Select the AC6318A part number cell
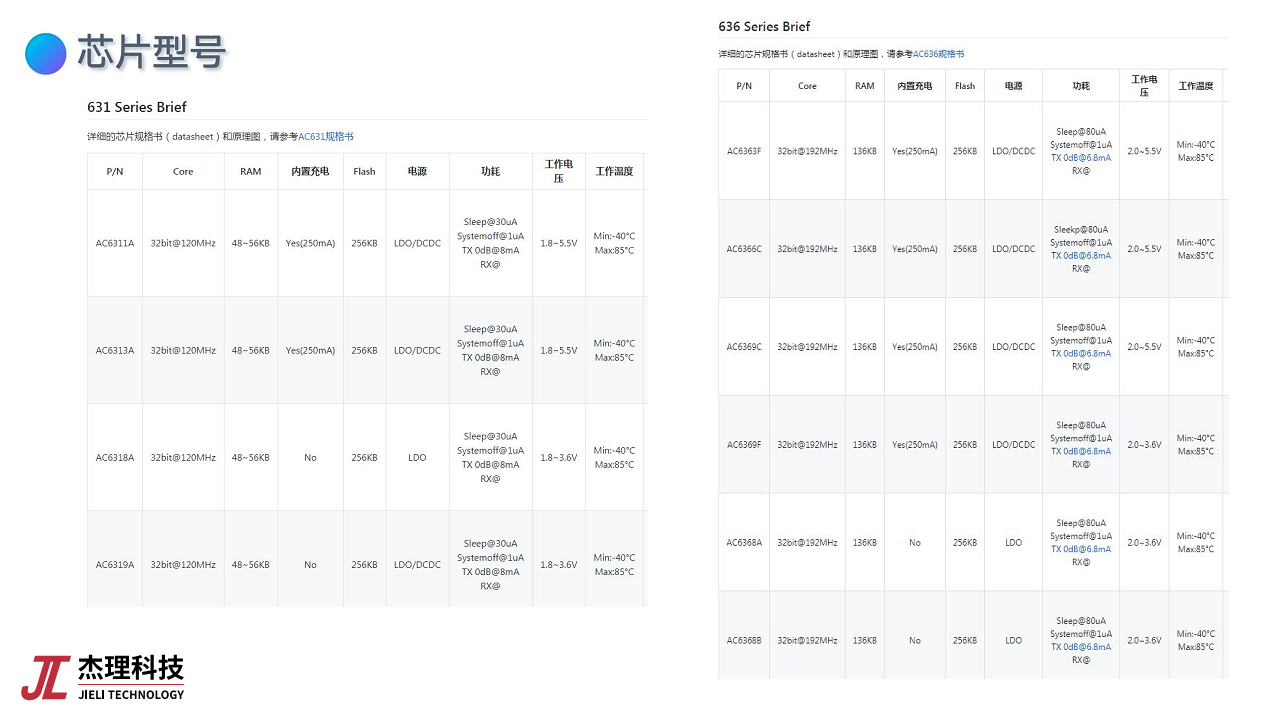1280x720 pixels. pyautogui.click(x=115, y=458)
